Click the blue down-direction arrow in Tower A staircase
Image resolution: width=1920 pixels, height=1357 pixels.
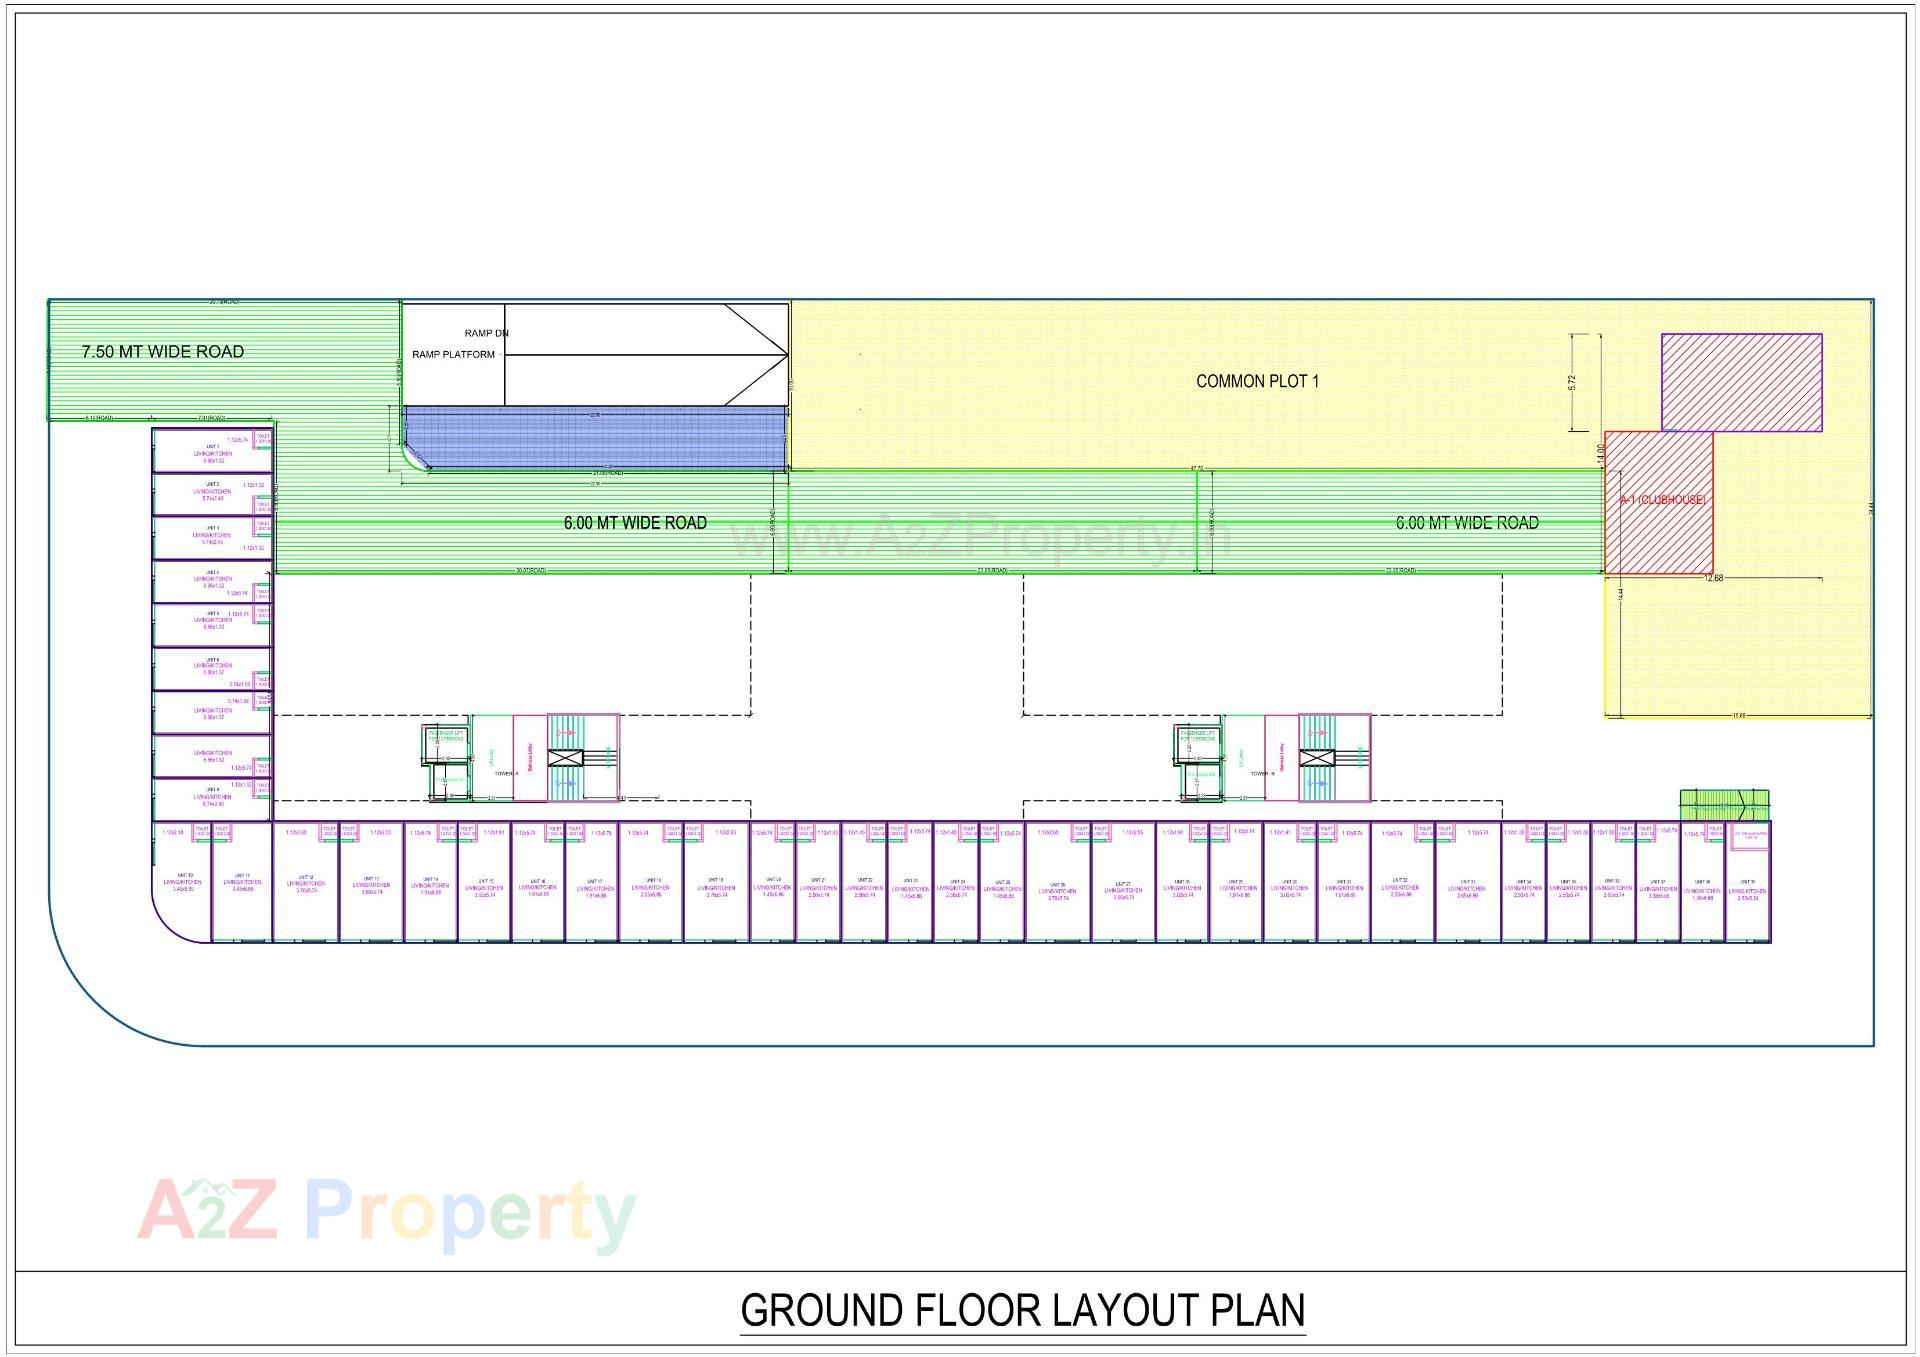567,783
